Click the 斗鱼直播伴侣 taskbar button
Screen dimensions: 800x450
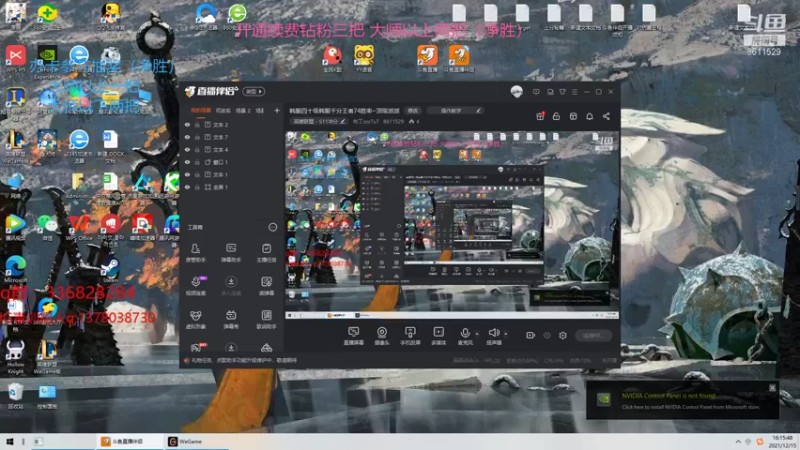(128, 441)
